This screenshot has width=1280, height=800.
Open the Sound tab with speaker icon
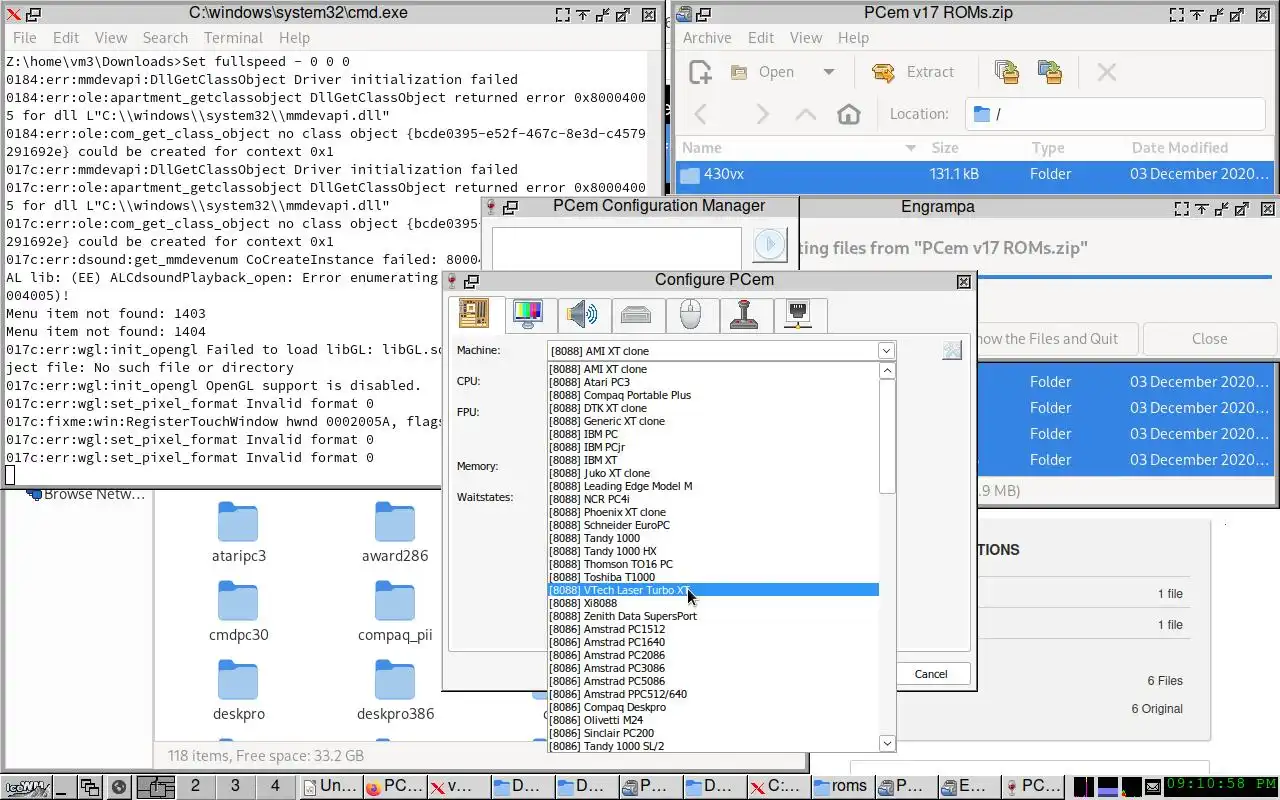582,315
